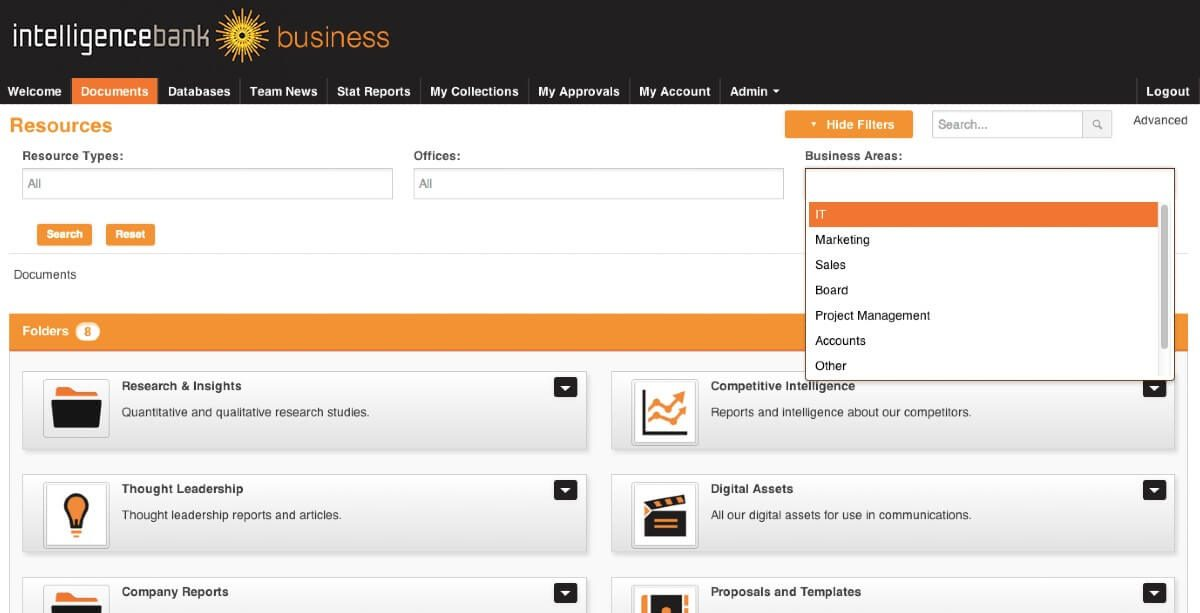Expand Thought Leadership options arrow
Screen dimensions: 1200x613
(x=566, y=490)
